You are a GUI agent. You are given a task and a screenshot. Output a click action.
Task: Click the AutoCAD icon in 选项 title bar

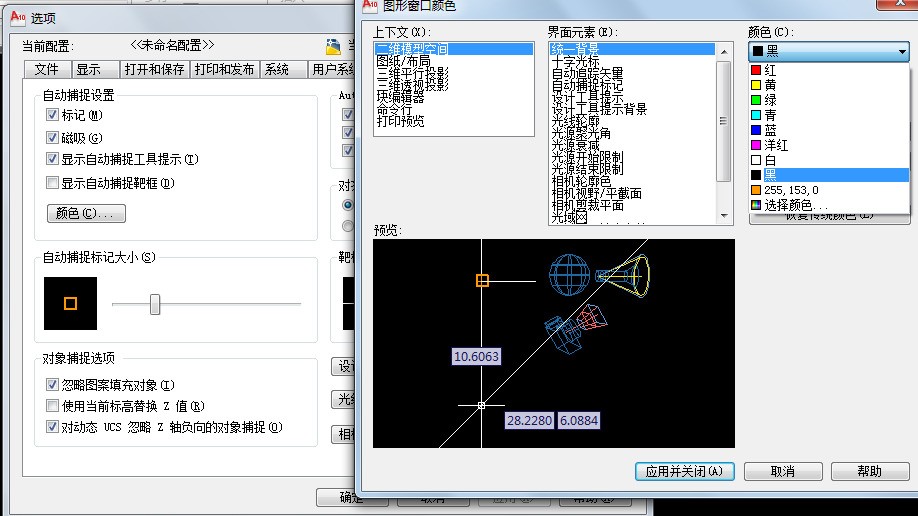coord(18,17)
